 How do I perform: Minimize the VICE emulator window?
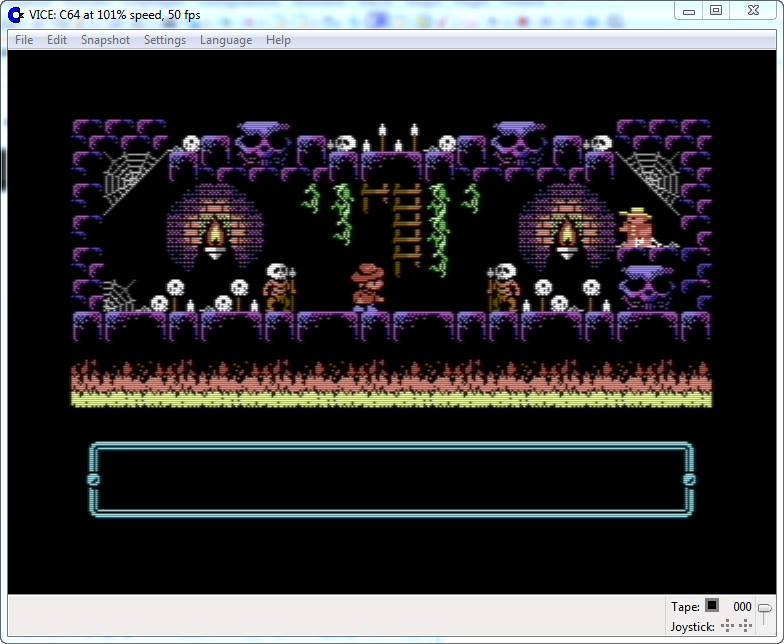tap(689, 10)
